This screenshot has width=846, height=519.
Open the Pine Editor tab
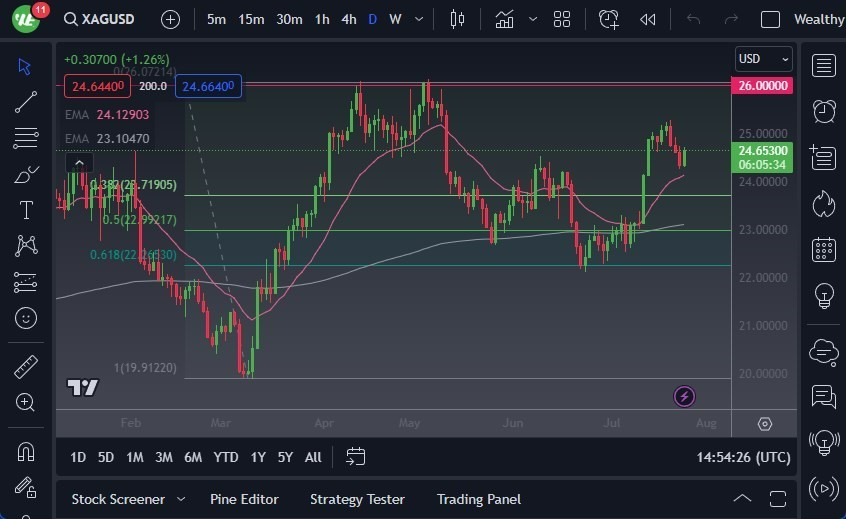click(244, 499)
